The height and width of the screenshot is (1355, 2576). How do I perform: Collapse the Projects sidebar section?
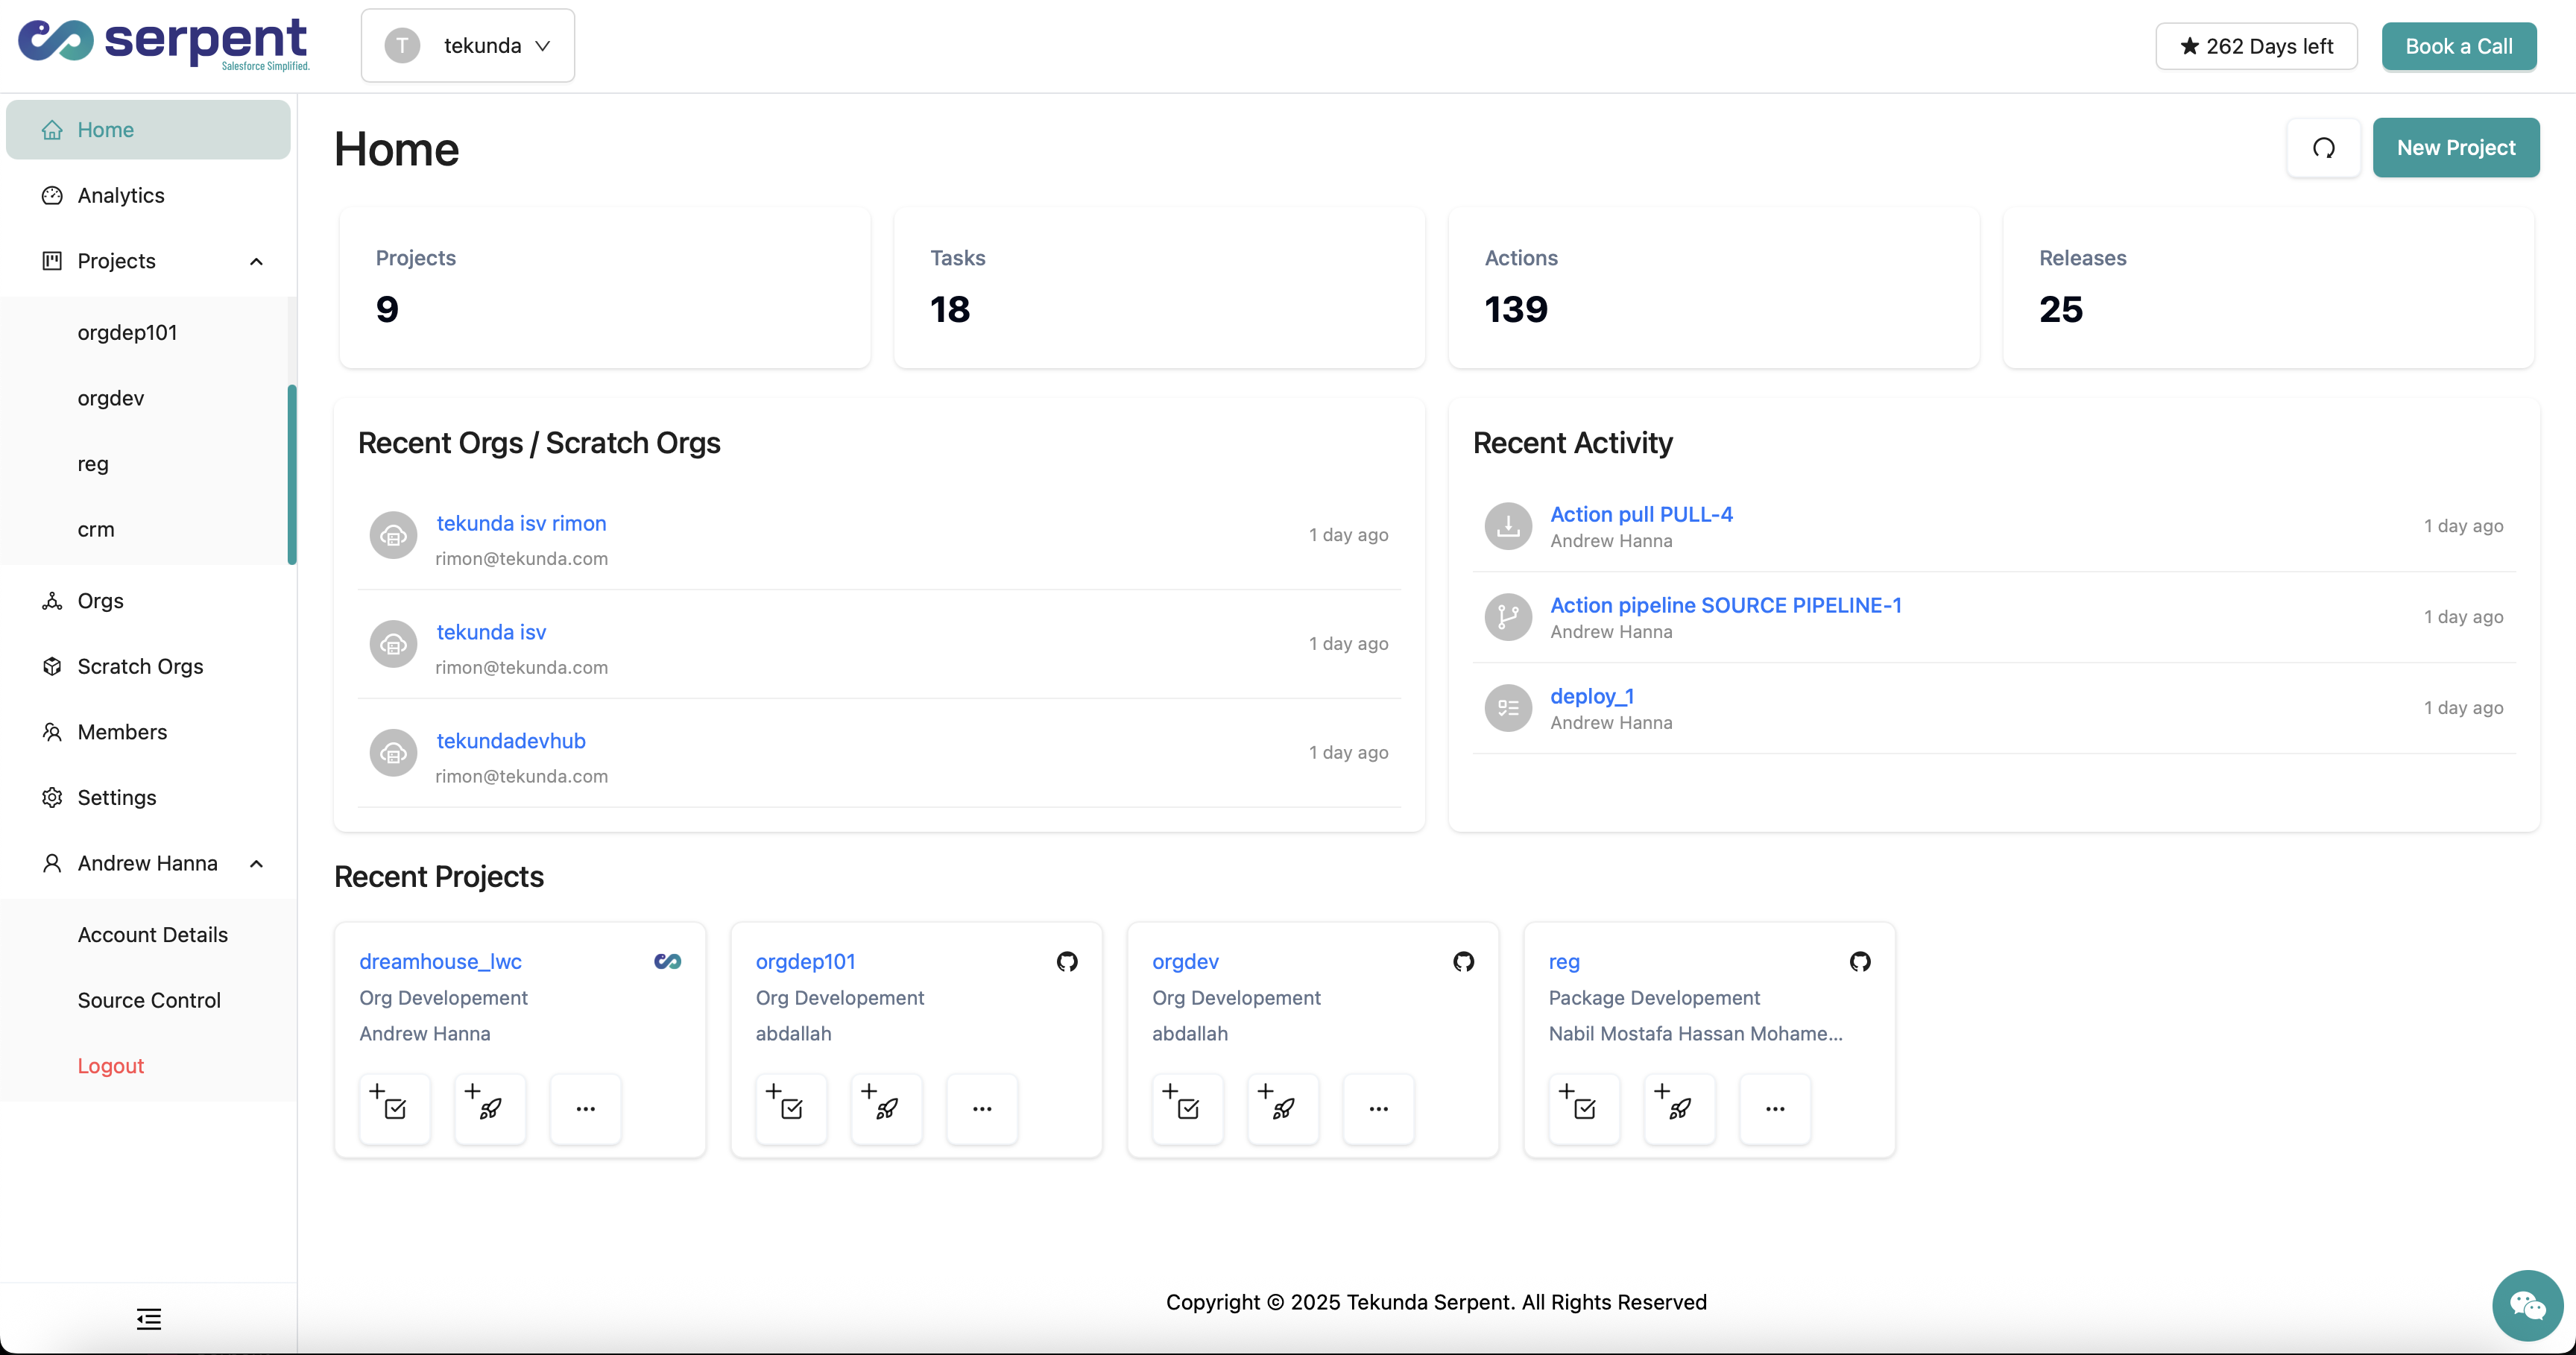[x=256, y=261]
